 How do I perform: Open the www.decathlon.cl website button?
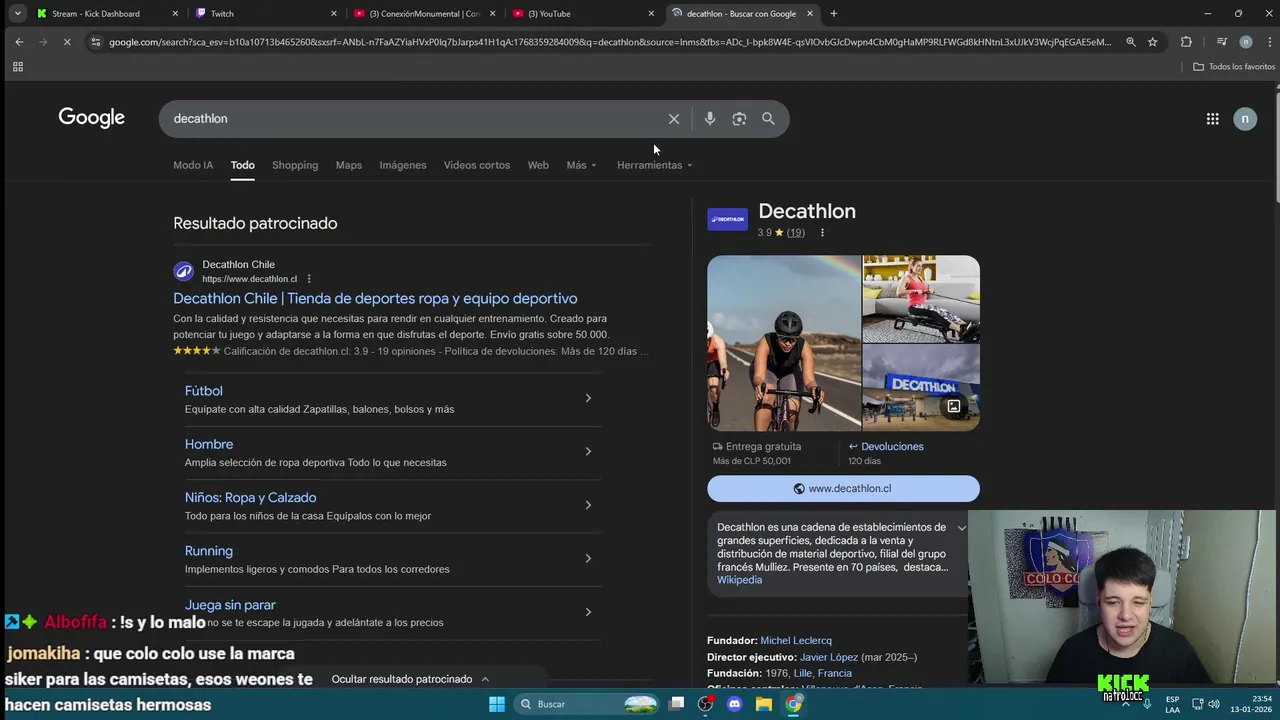point(843,489)
